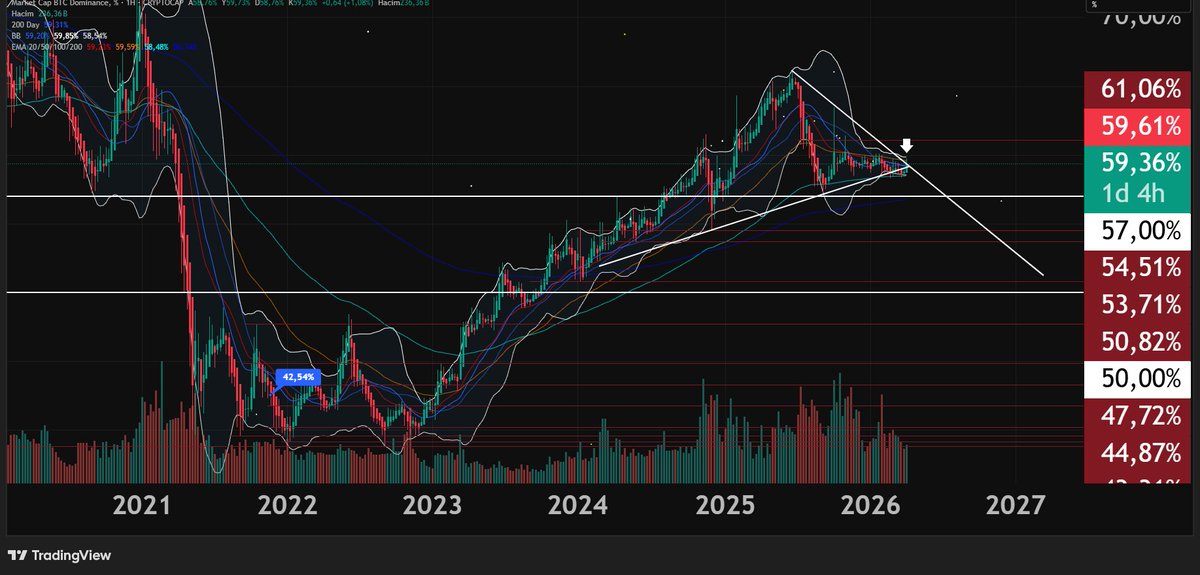Image resolution: width=1200 pixels, height=575 pixels.
Task: Click the TradingView logo
Action: tap(60, 555)
